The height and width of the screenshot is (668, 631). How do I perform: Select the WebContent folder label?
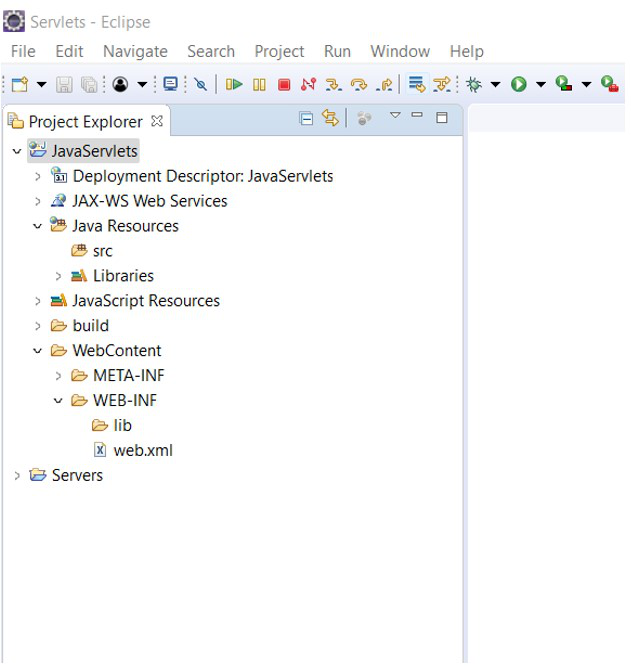[117, 351]
